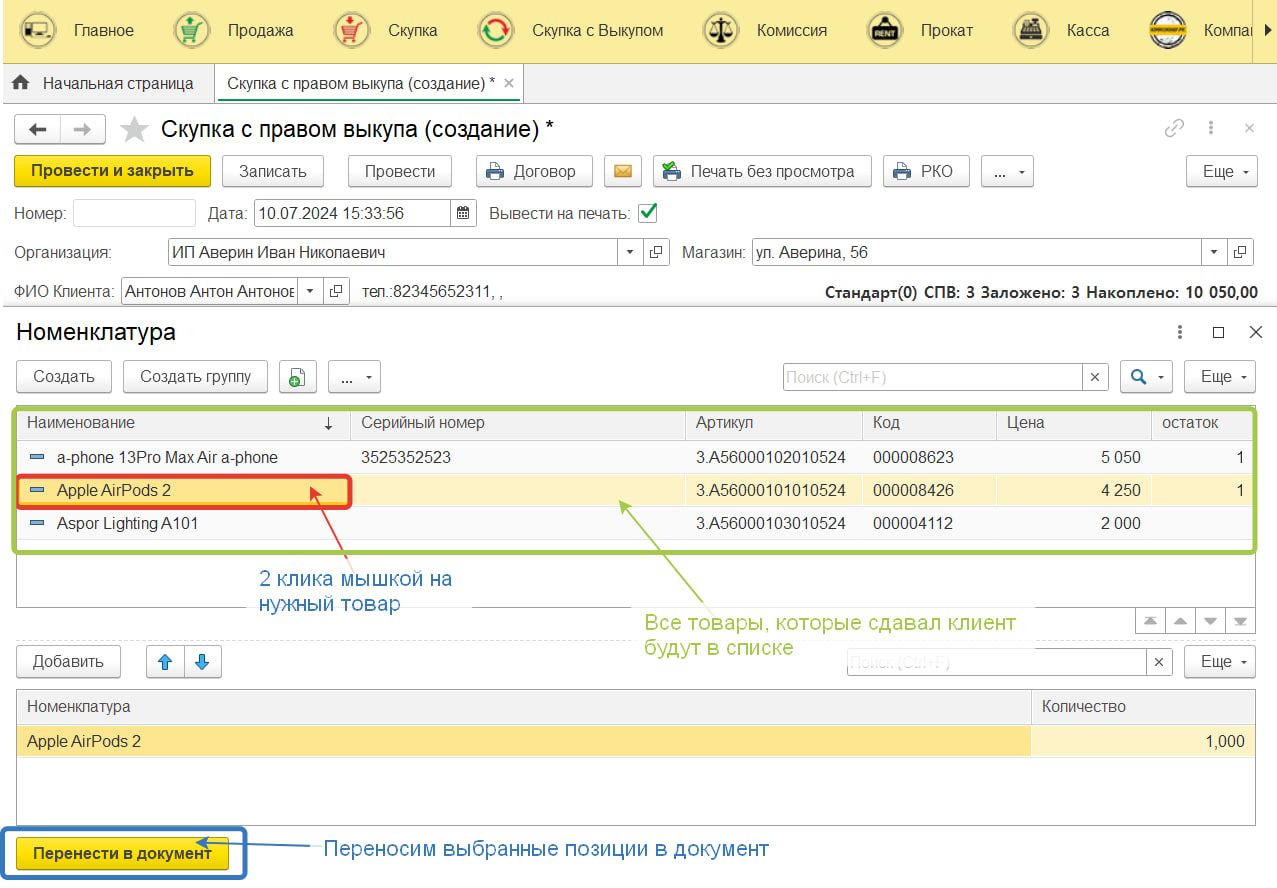Click the РКО print button
Viewport: 1277px width, 888px height.
click(x=926, y=171)
